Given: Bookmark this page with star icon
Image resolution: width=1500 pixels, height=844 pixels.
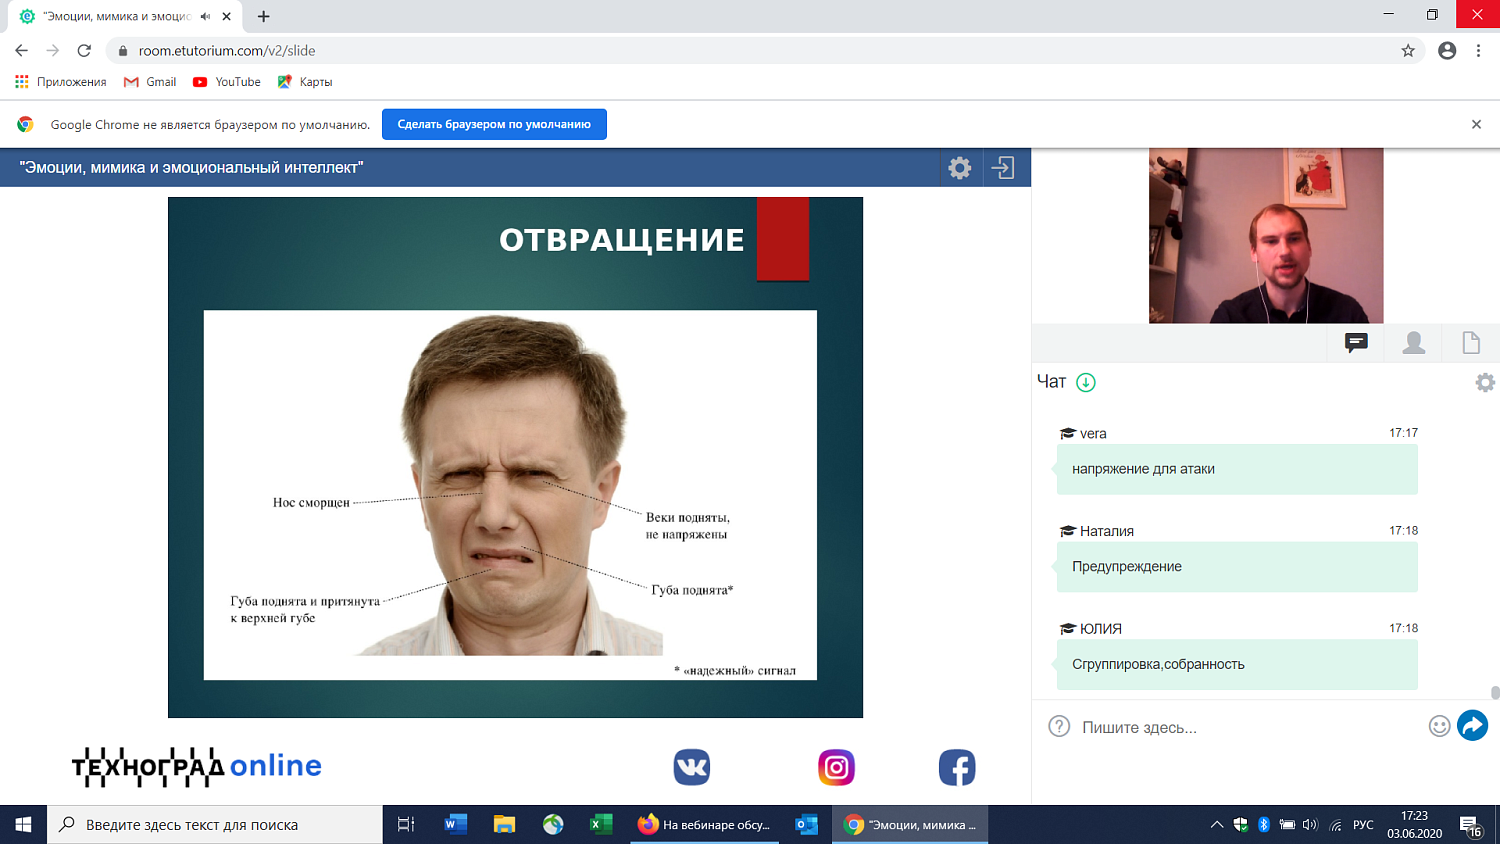Looking at the screenshot, I should click(1408, 50).
